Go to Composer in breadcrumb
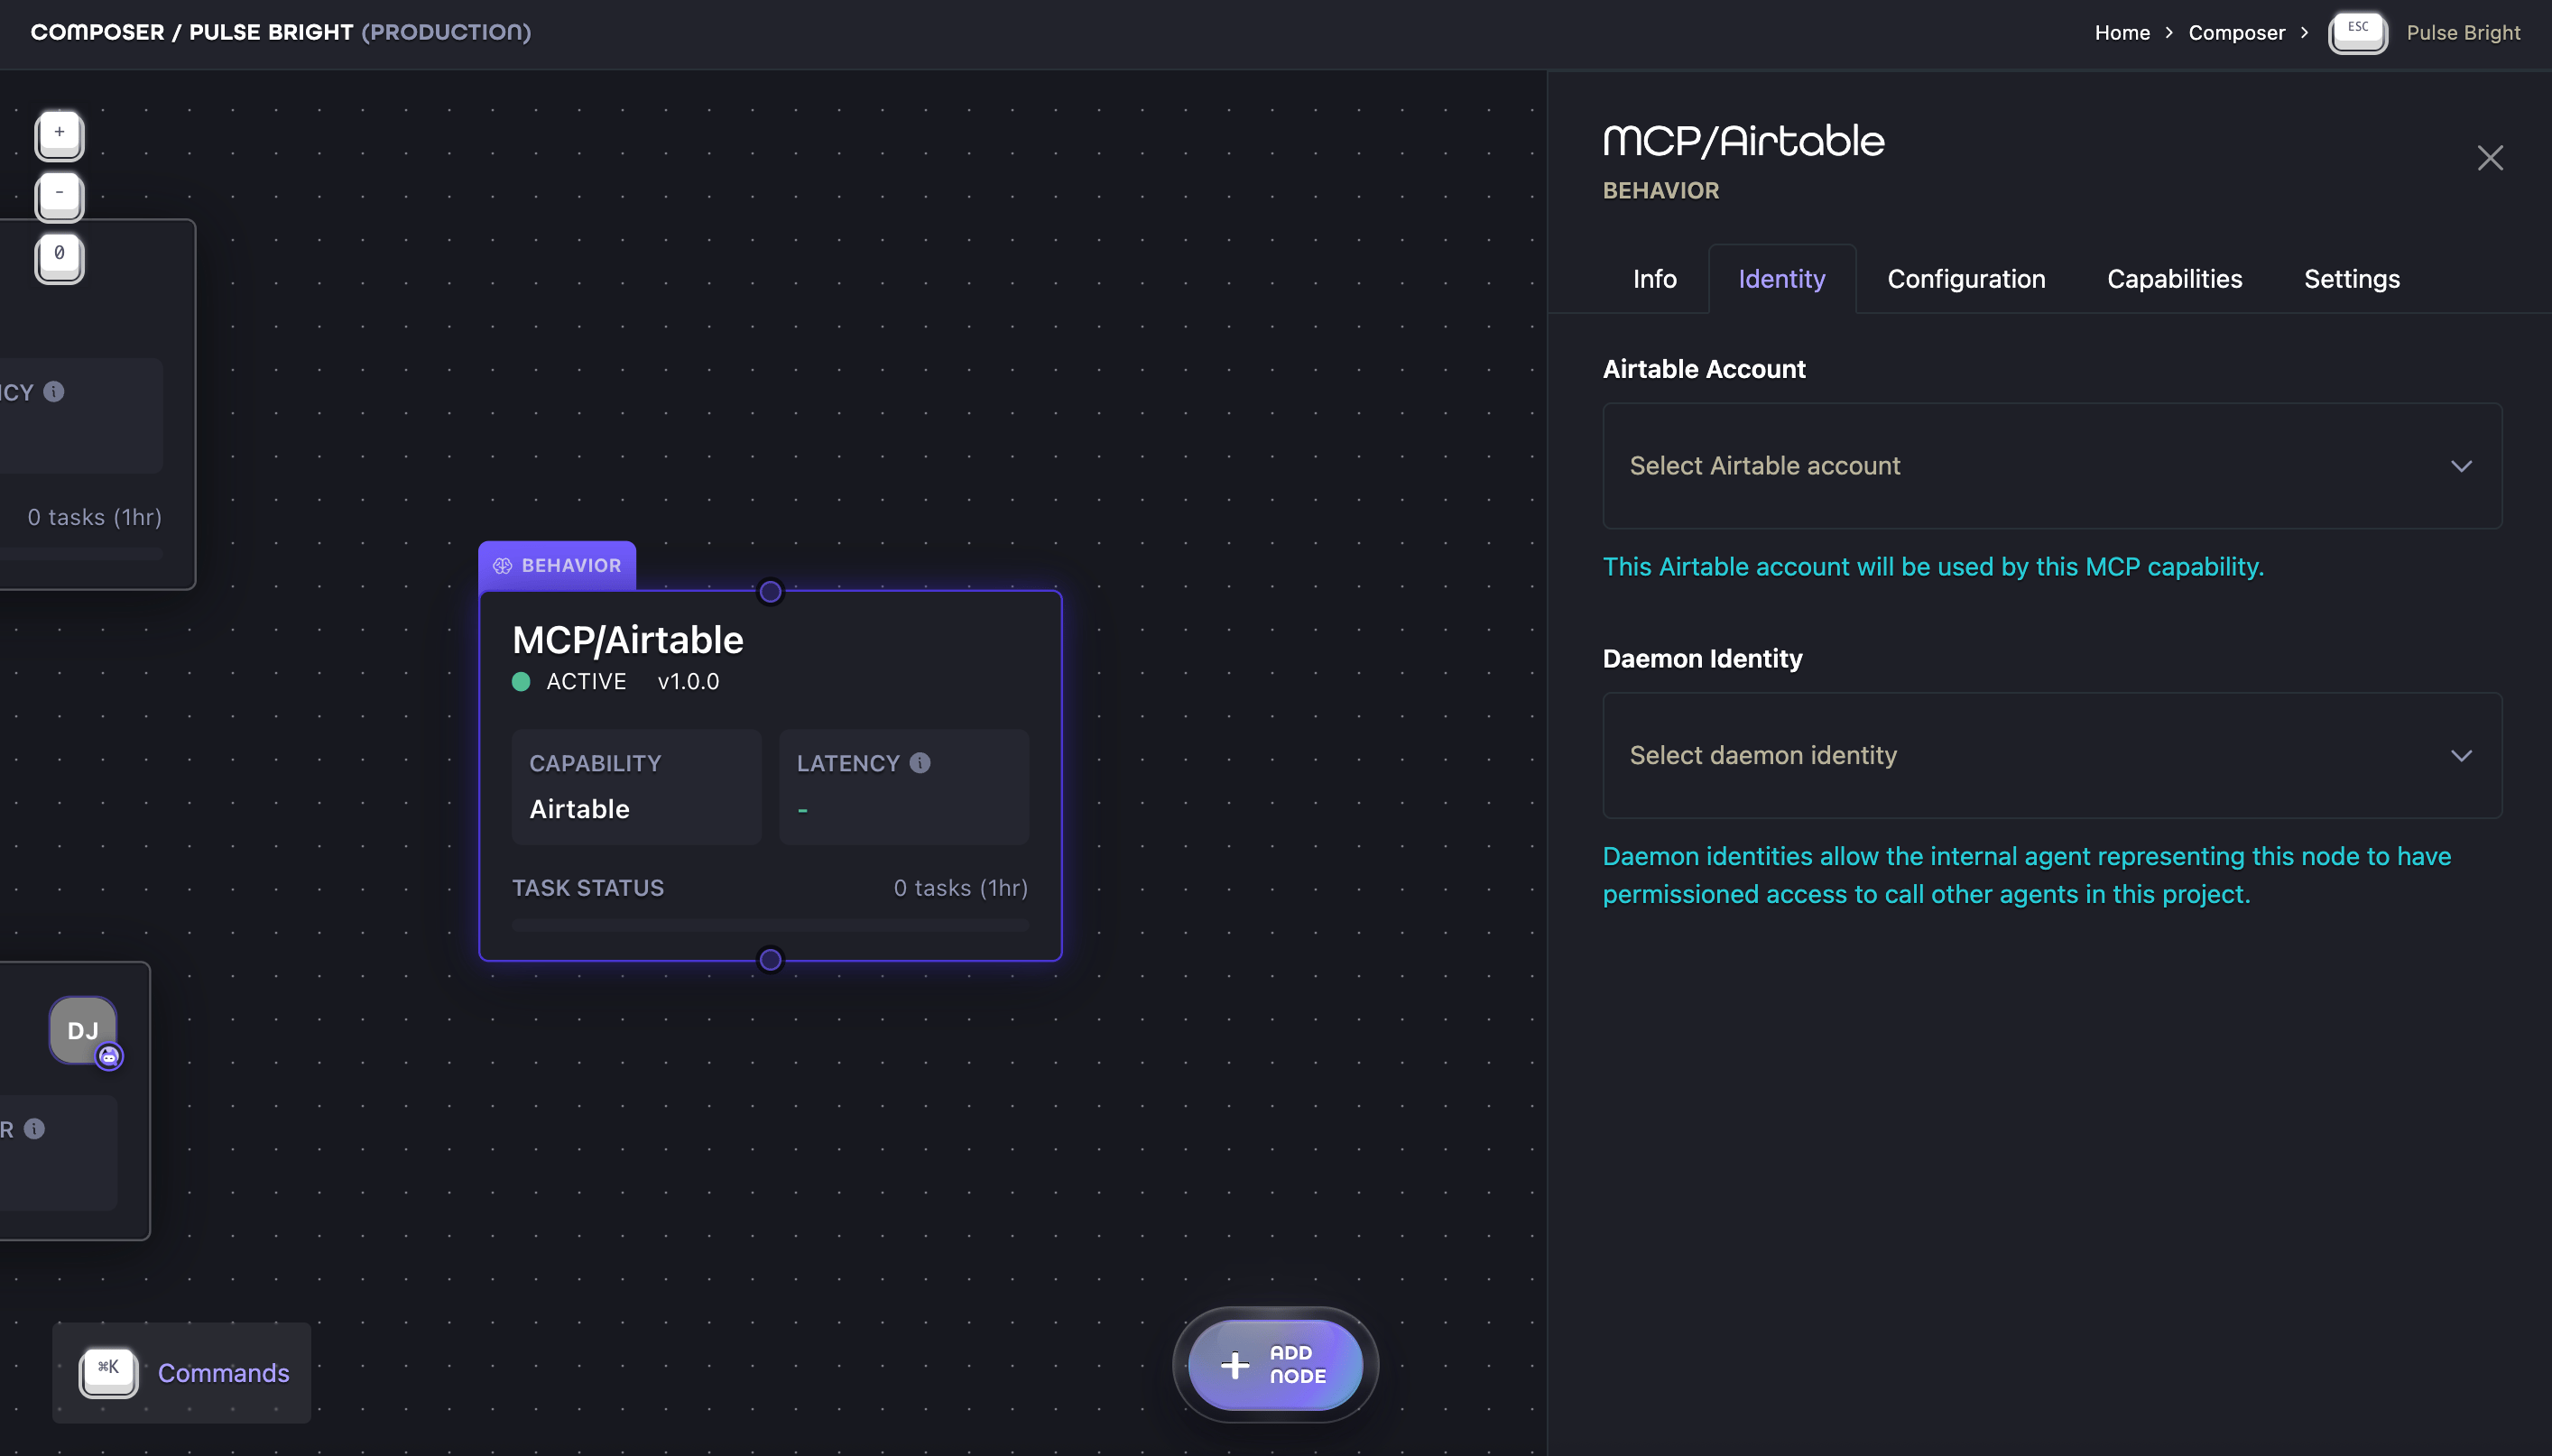2552x1456 pixels. pyautogui.click(x=2236, y=32)
